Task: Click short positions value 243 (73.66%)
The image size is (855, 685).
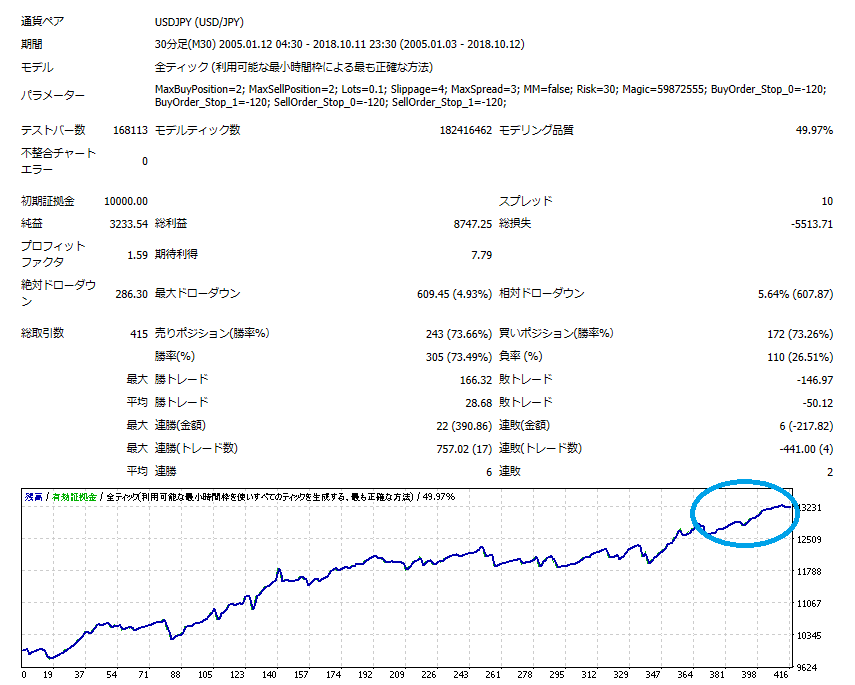Action: click(x=459, y=334)
